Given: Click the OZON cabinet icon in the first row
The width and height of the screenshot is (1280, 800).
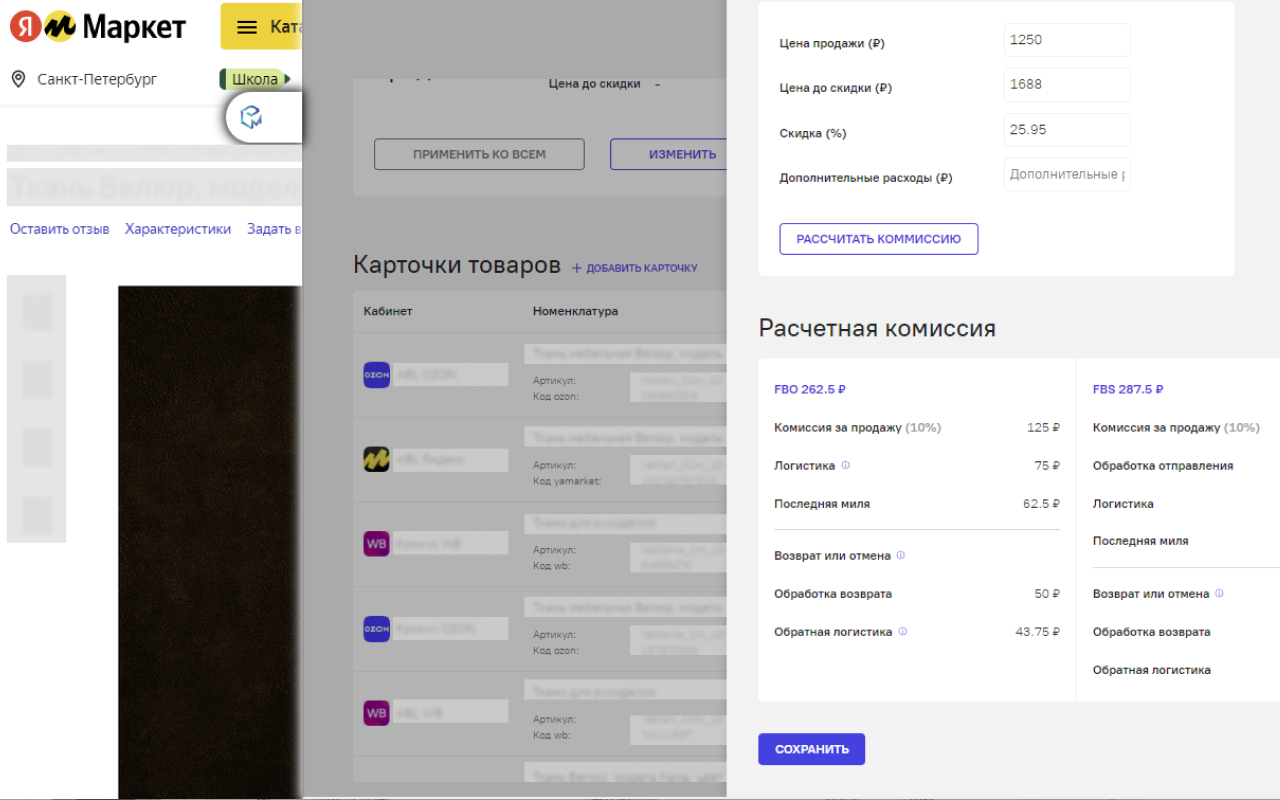Looking at the screenshot, I should (x=375, y=375).
